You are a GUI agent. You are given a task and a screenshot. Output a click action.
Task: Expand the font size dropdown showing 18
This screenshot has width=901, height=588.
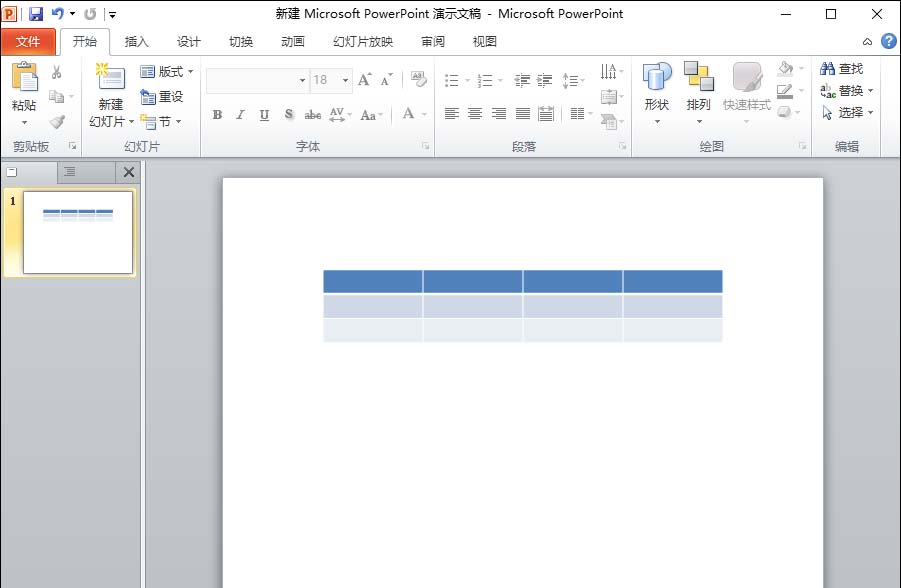click(x=345, y=80)
